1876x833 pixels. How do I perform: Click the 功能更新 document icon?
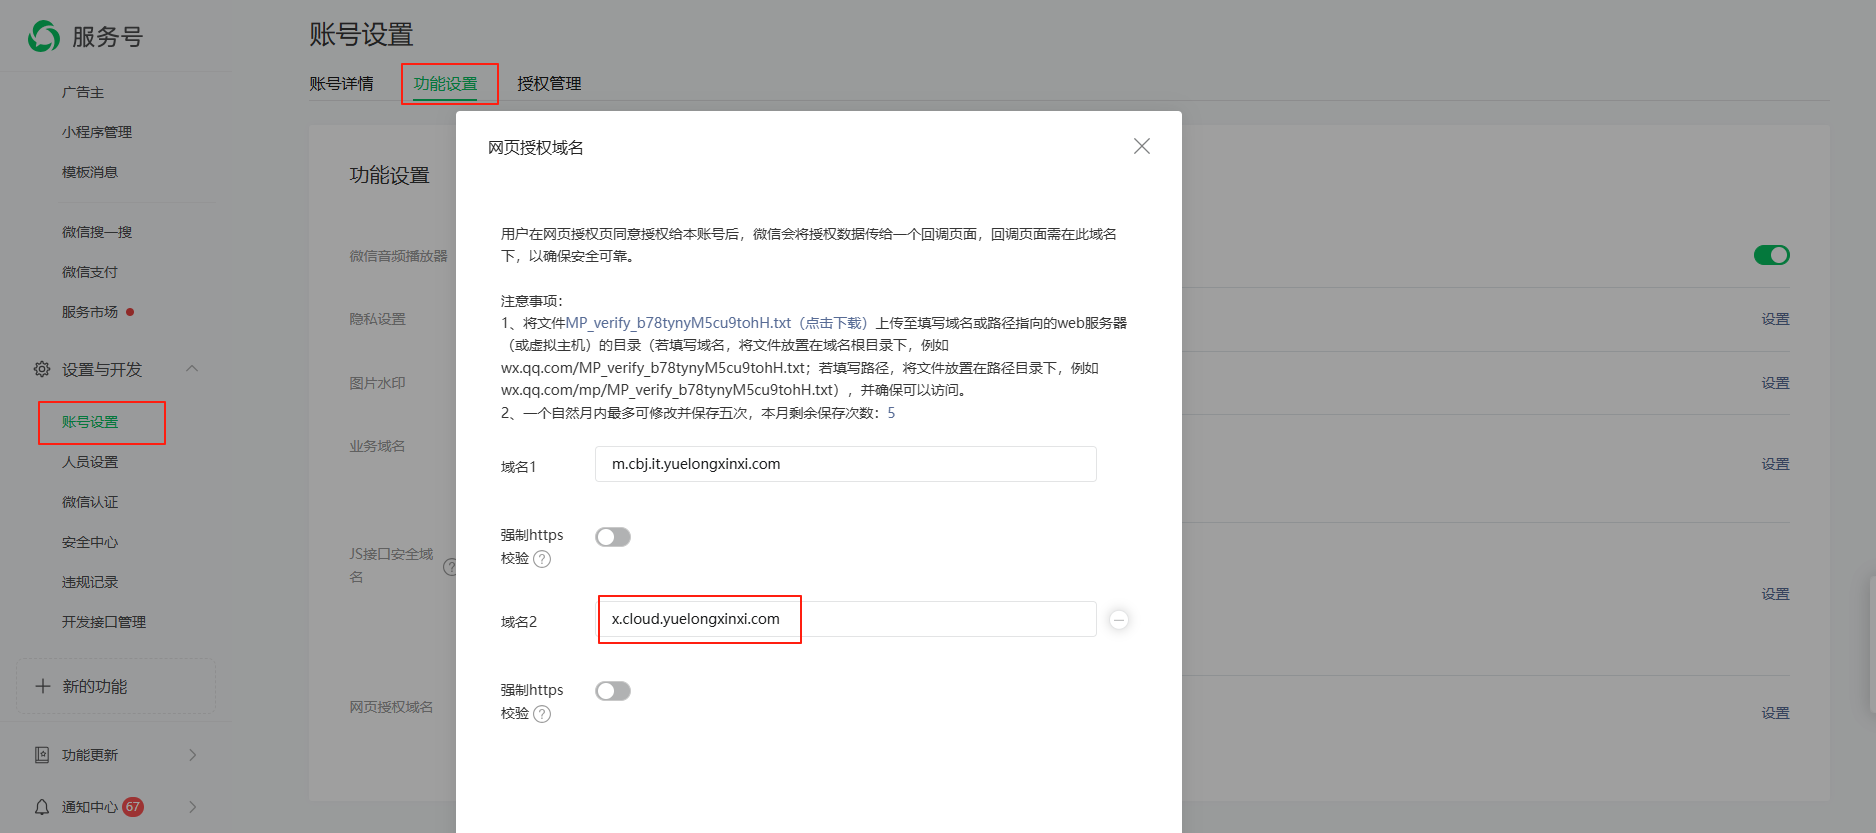[x=42, y=755]
